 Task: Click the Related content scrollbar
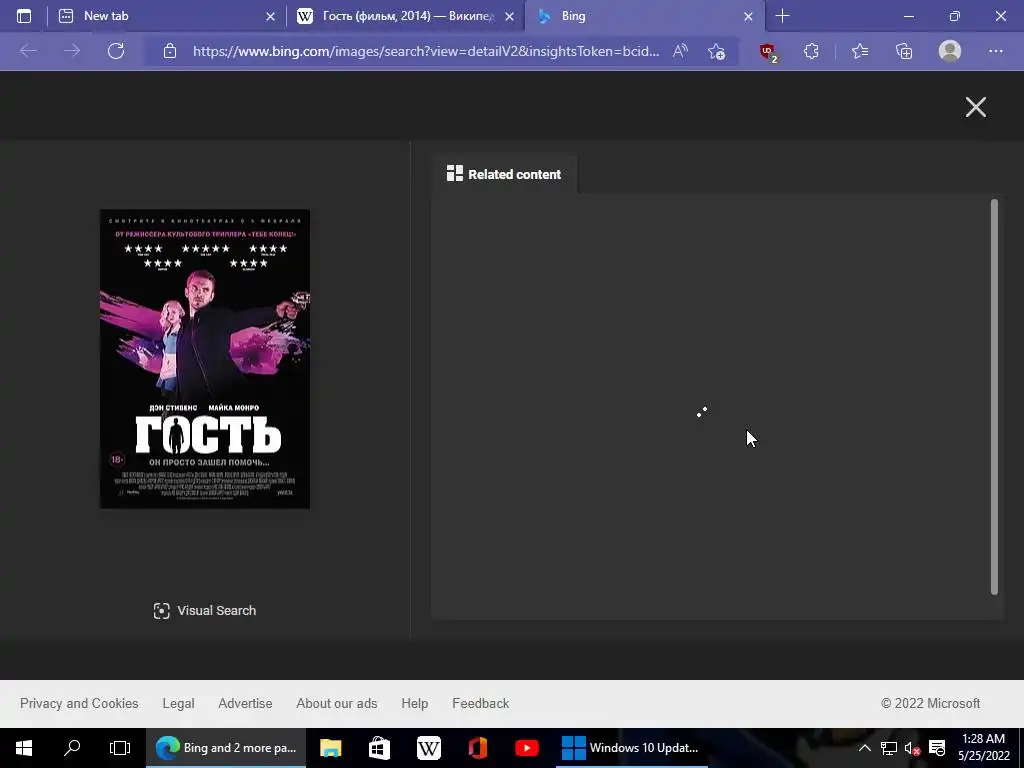pos(994,397)
